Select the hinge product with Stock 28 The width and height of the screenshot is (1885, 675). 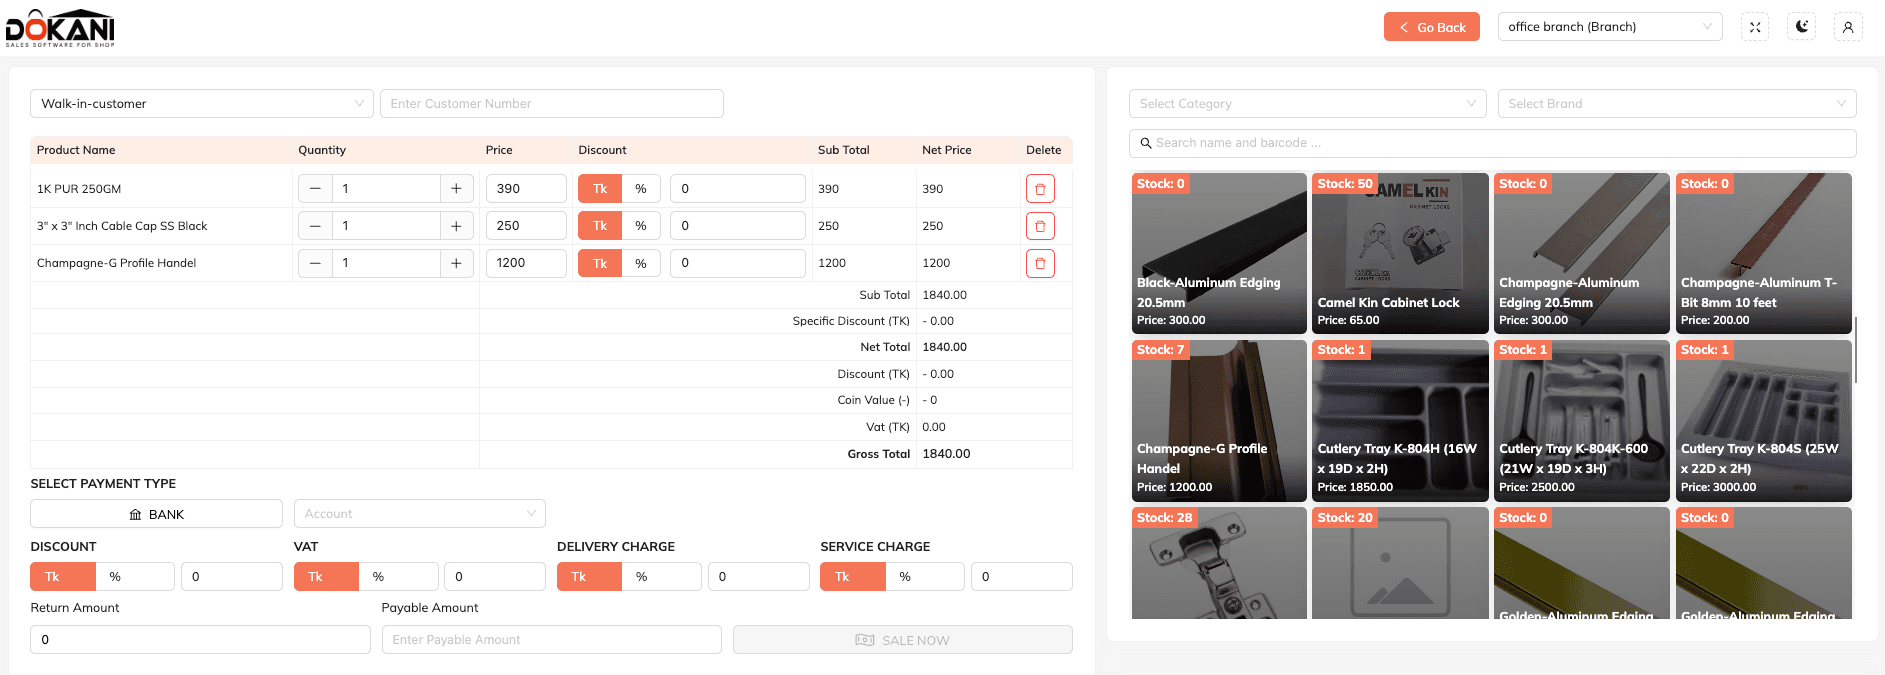tap(1219, 563)
